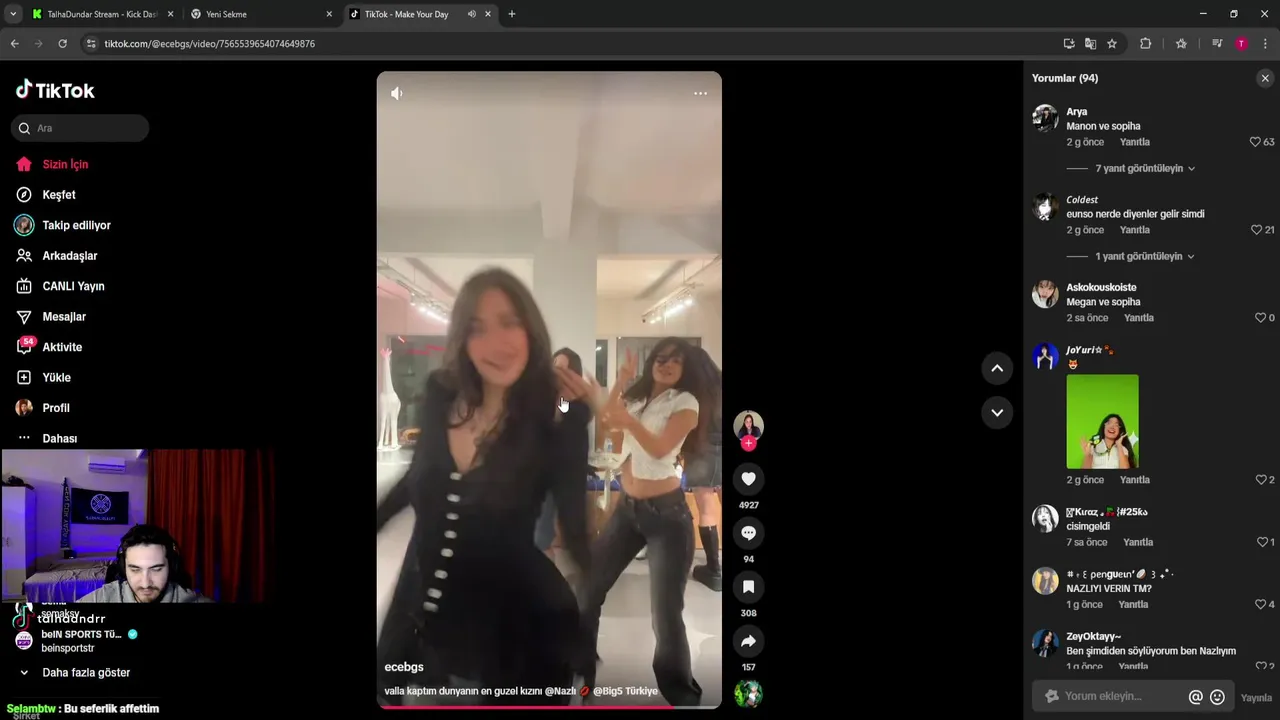Open green image in JoYuri's comment

[1102, 421]
